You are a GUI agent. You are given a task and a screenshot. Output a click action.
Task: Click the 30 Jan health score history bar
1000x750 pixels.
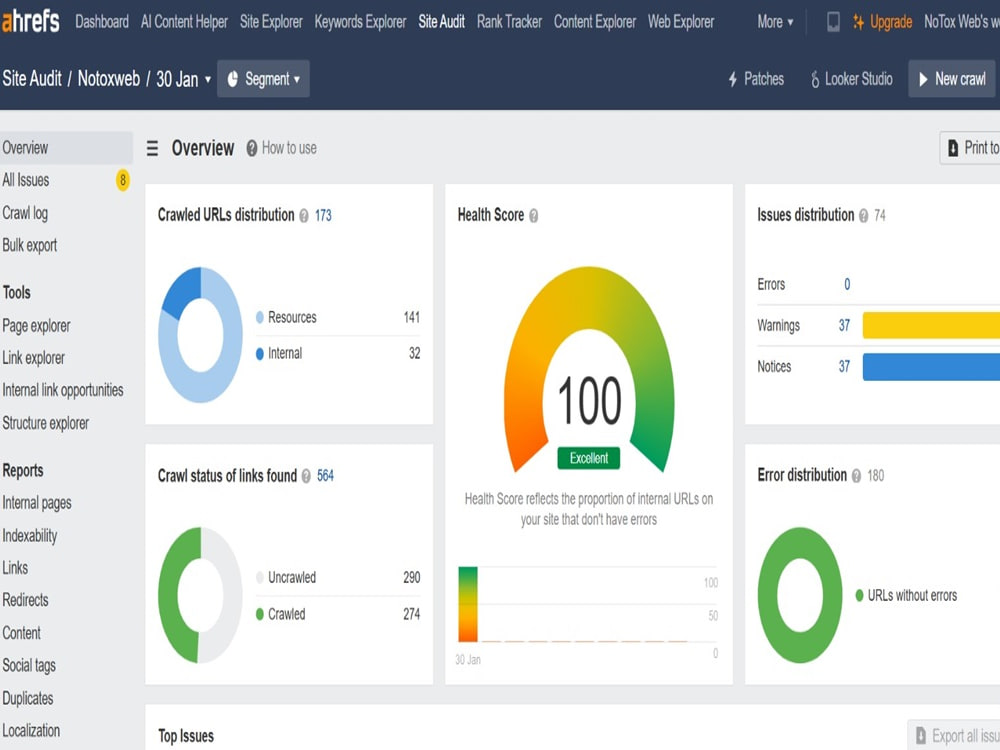(467, 604)
